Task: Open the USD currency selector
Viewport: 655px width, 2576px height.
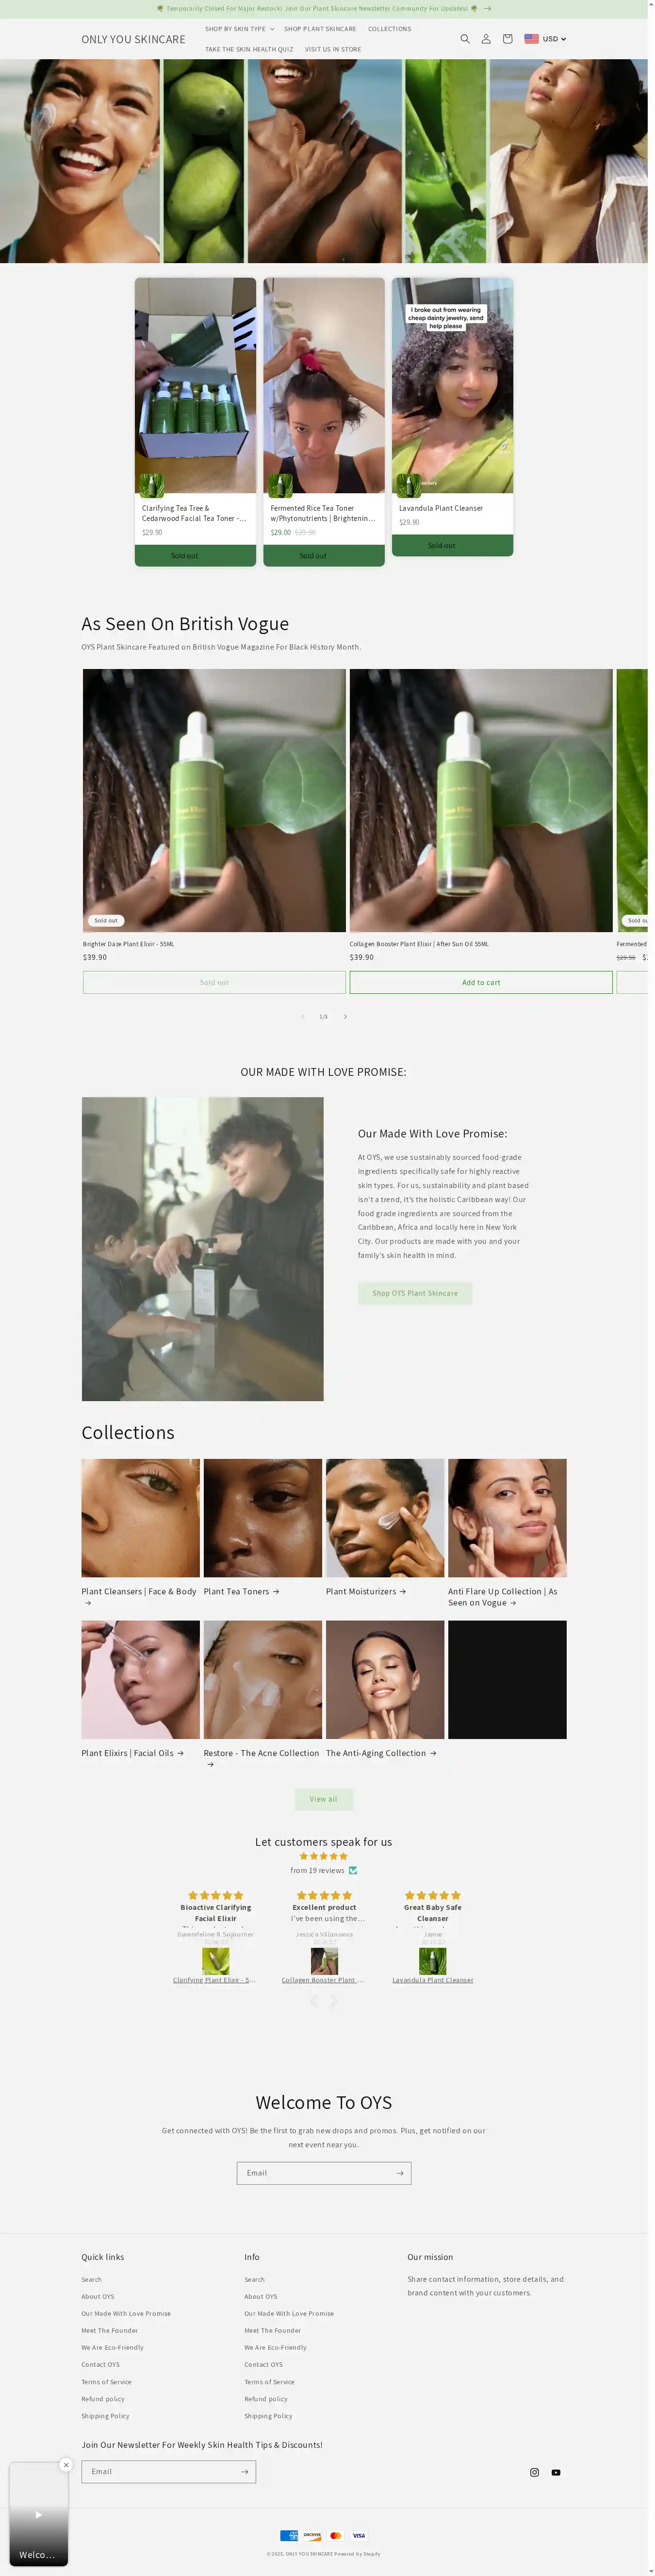Action: [x=545, y=39]
